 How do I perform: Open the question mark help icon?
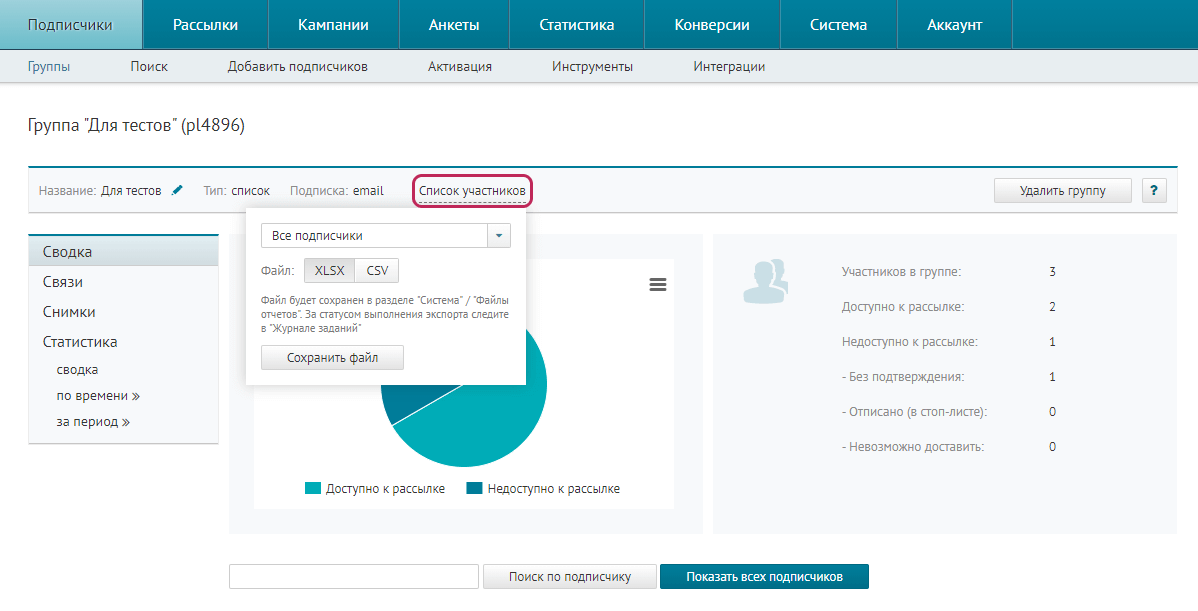click(x=1154, y=190)
